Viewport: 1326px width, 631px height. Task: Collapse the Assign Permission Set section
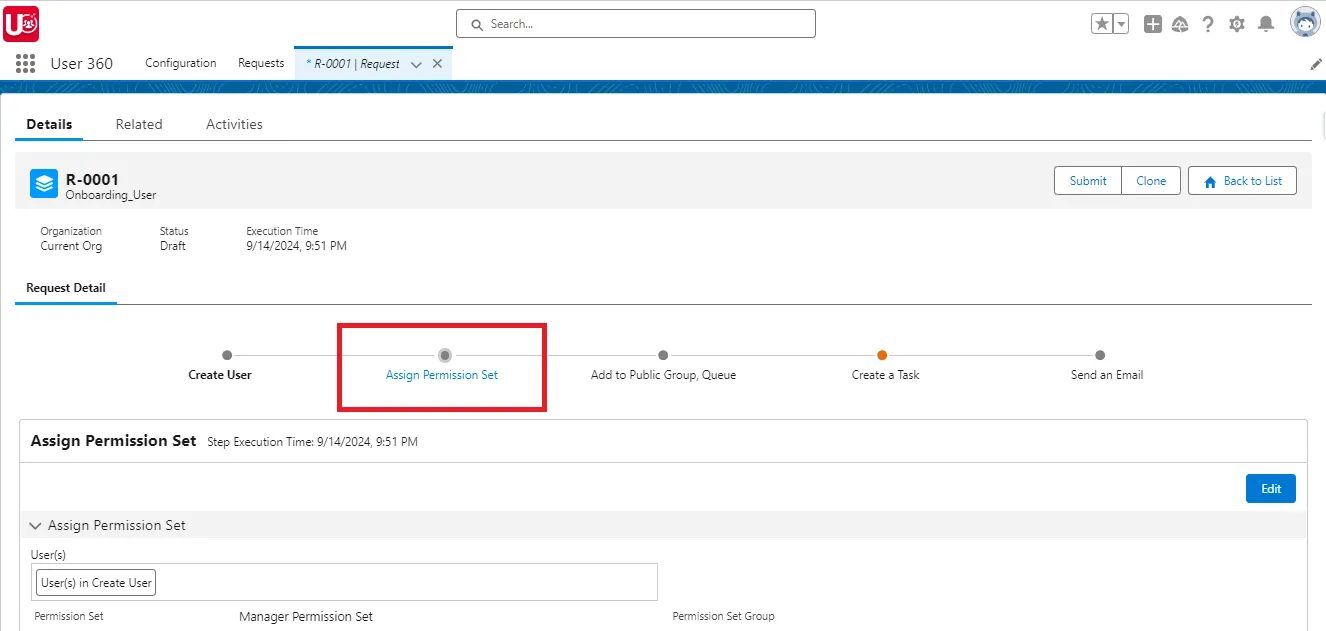tap(35, 525)
